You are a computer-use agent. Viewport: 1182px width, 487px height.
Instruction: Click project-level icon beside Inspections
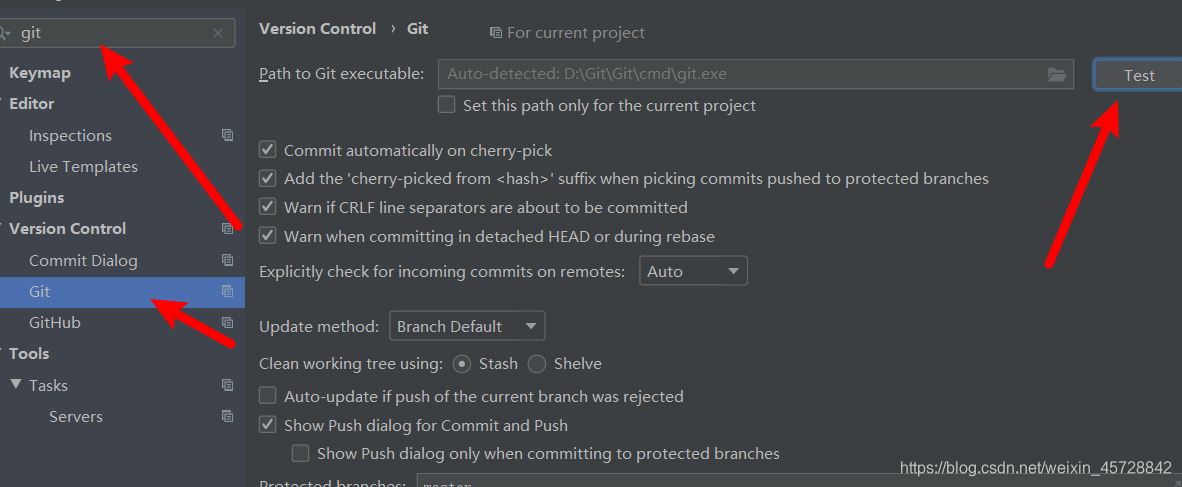(227, 135)
